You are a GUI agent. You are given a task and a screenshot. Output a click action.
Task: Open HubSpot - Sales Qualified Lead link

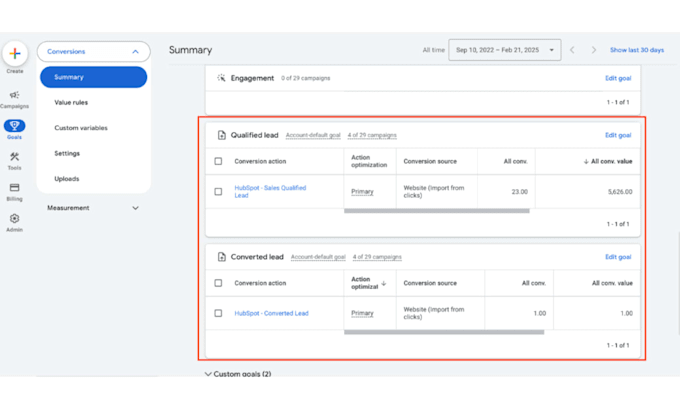[x=270, y=191]
